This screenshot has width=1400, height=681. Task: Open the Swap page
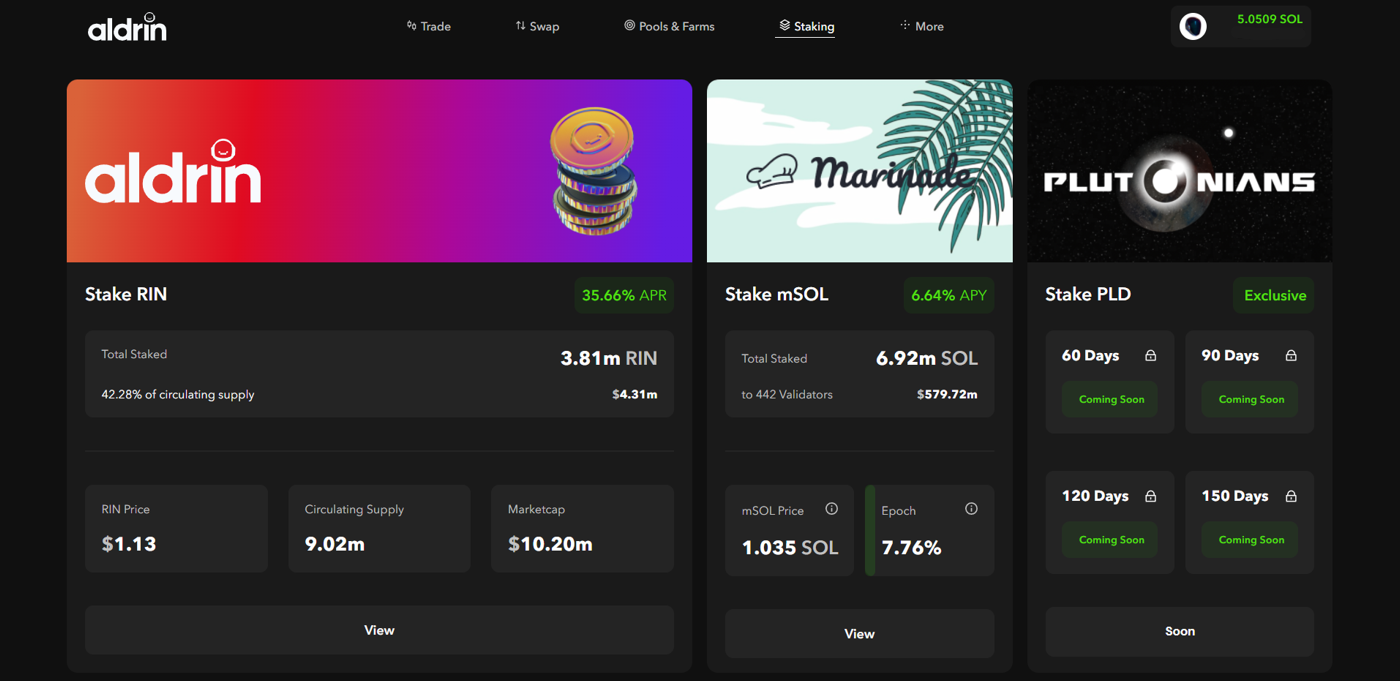point(537,26)
